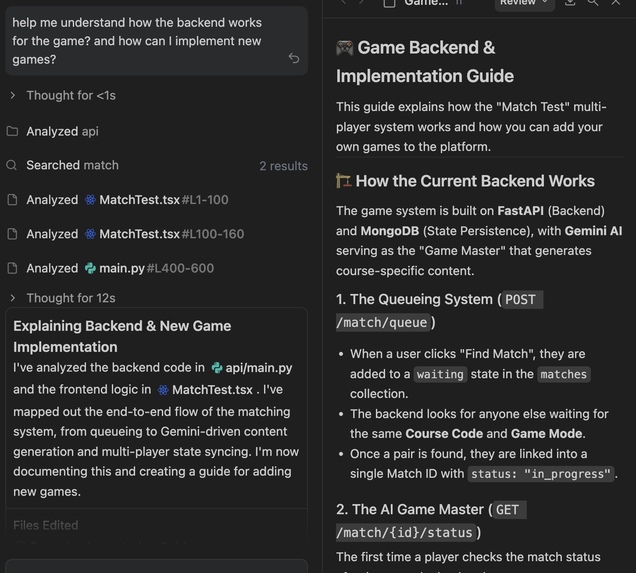This screenshot has height=573, width=636.
Task: Open the main.py#L400-600 file reference
Action: [x=157, y=268]
